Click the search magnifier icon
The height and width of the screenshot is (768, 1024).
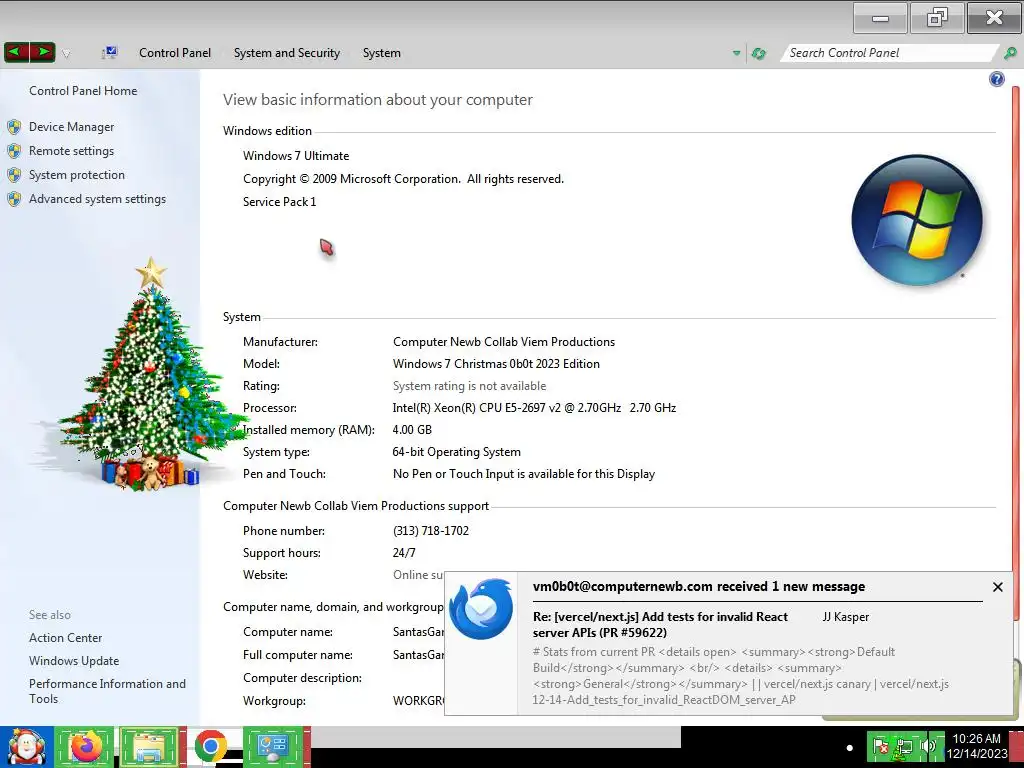(x=1010, y=53)
